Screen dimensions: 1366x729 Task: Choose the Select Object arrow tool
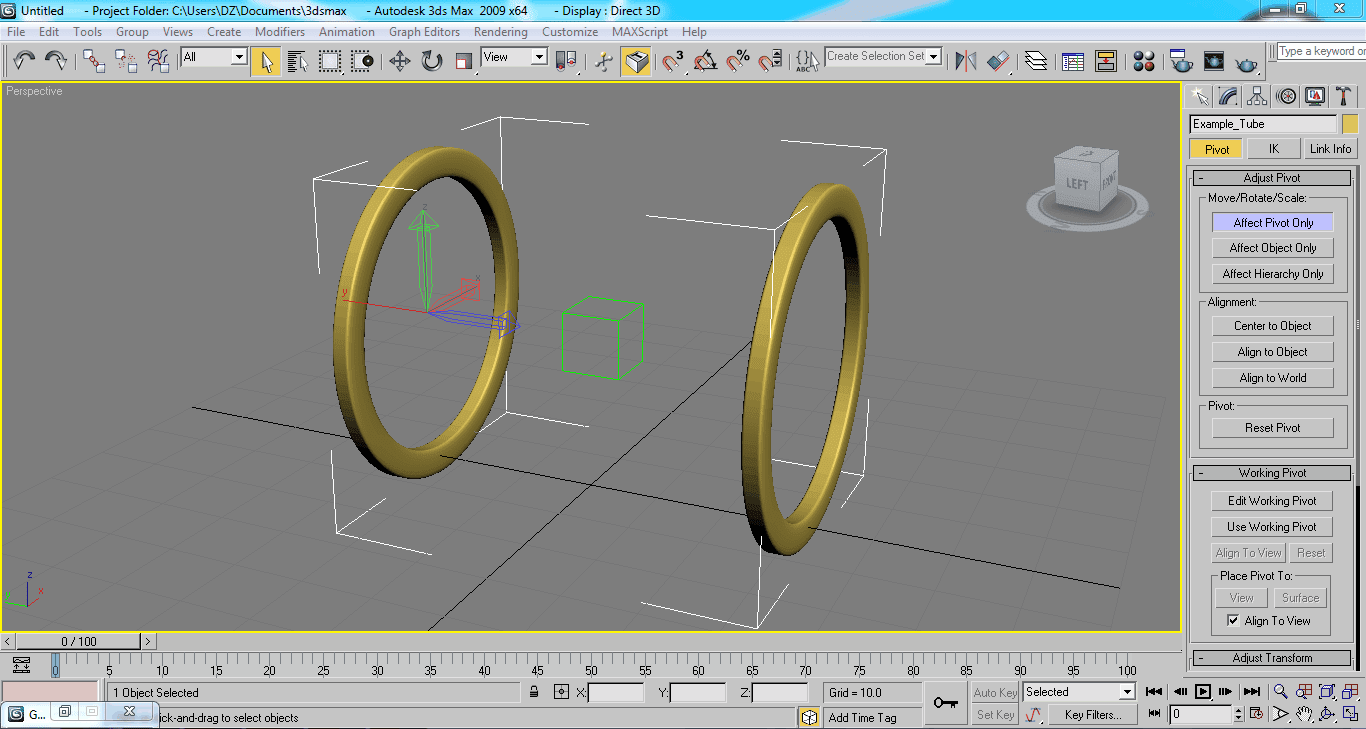(266, 61)
